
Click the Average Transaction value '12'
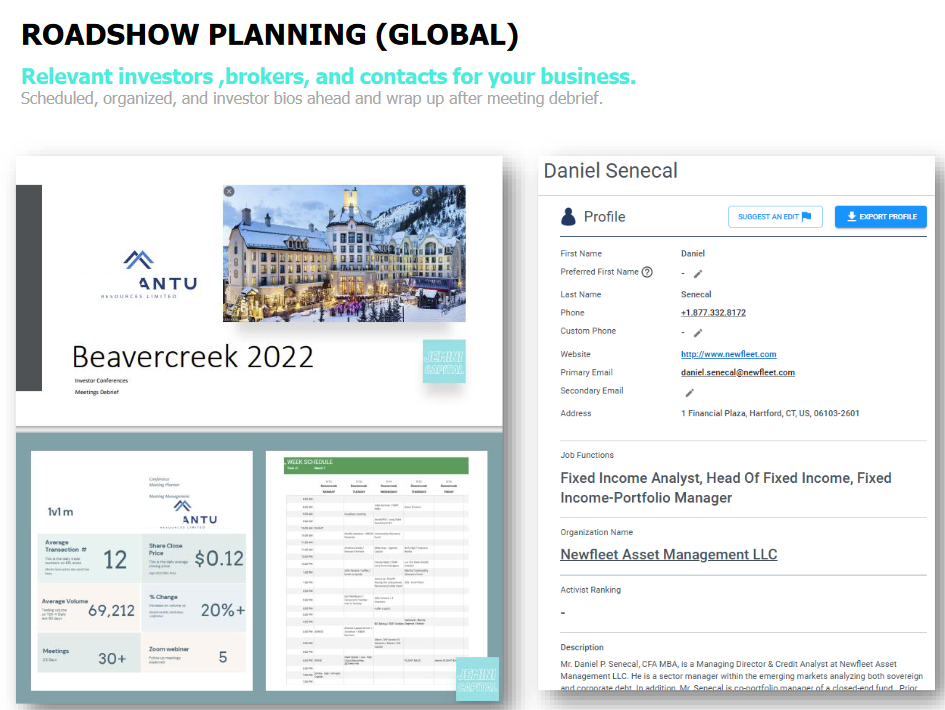click(115, 560)
